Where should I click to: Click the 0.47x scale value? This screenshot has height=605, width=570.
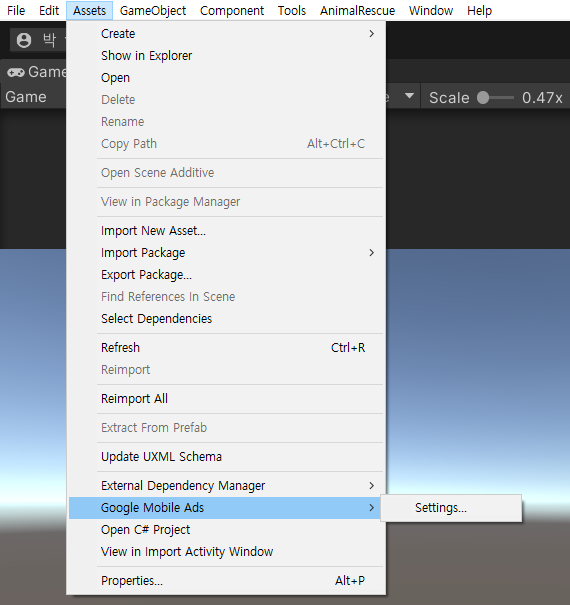coord(542,98)
